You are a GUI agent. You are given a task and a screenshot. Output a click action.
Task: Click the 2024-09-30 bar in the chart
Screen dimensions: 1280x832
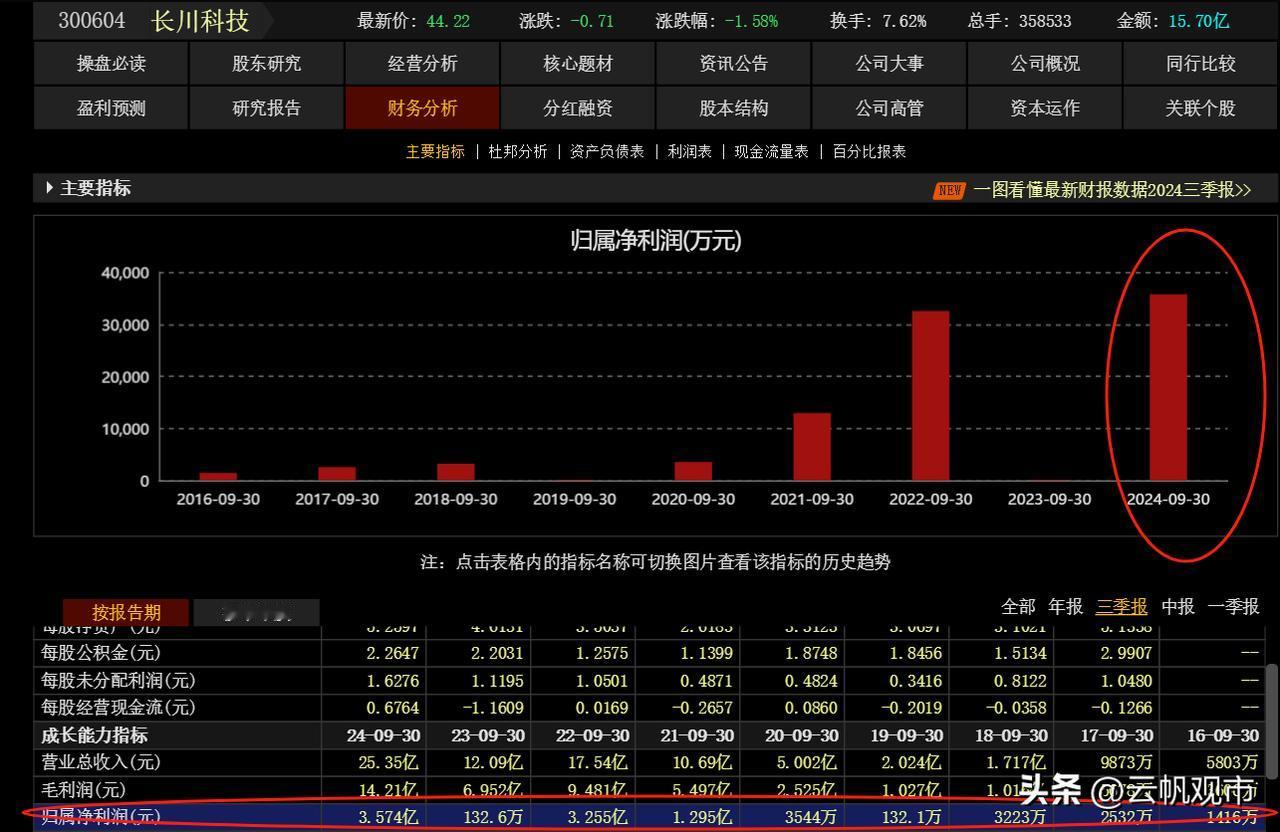(x=1168, y=387)
